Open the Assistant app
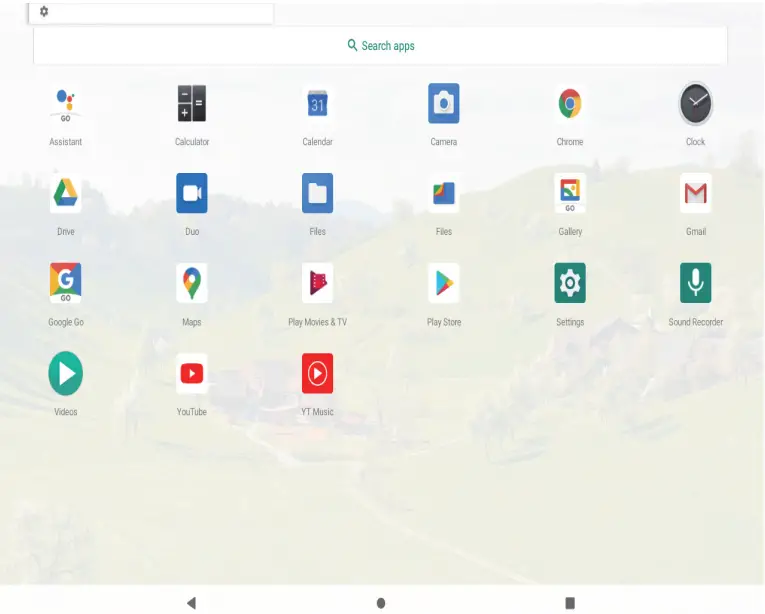 (x=65, y=104)
